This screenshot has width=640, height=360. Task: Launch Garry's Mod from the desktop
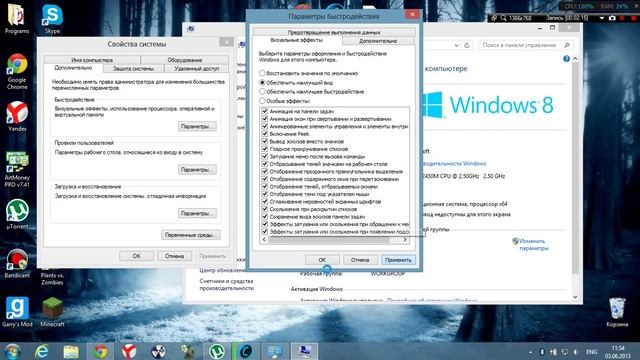(x=17, y=312)
